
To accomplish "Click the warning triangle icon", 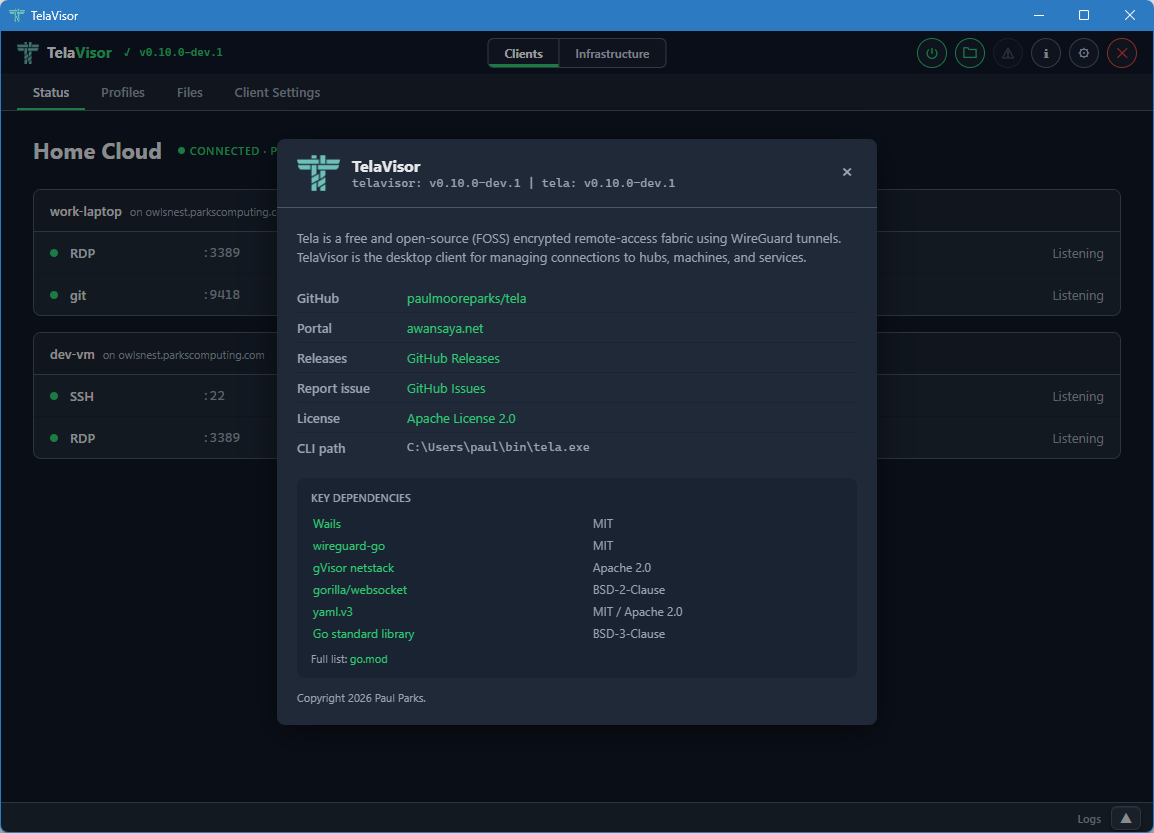I will (x=1007, y=53).
